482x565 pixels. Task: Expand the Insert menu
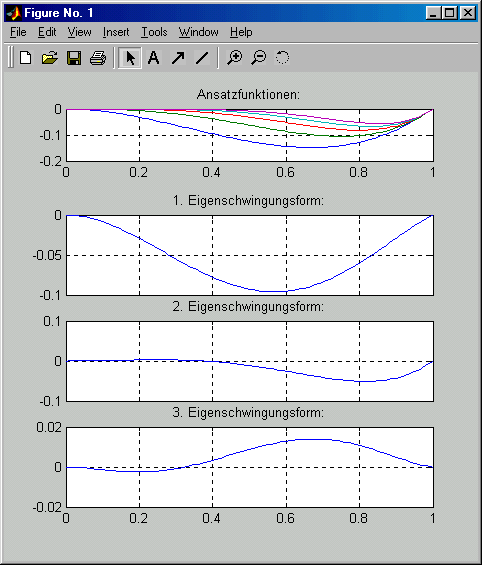[x=116, y=32]
